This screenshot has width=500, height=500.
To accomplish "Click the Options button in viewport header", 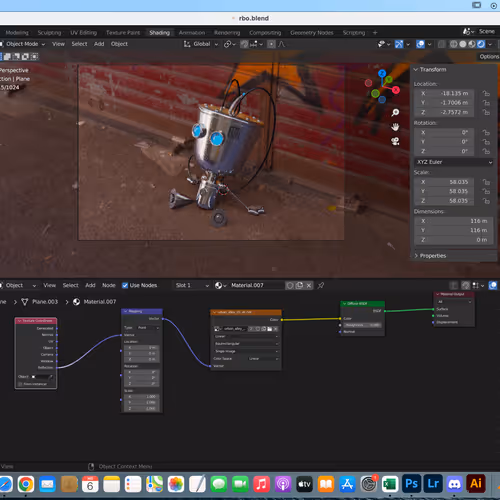I will tap(489, 57).
